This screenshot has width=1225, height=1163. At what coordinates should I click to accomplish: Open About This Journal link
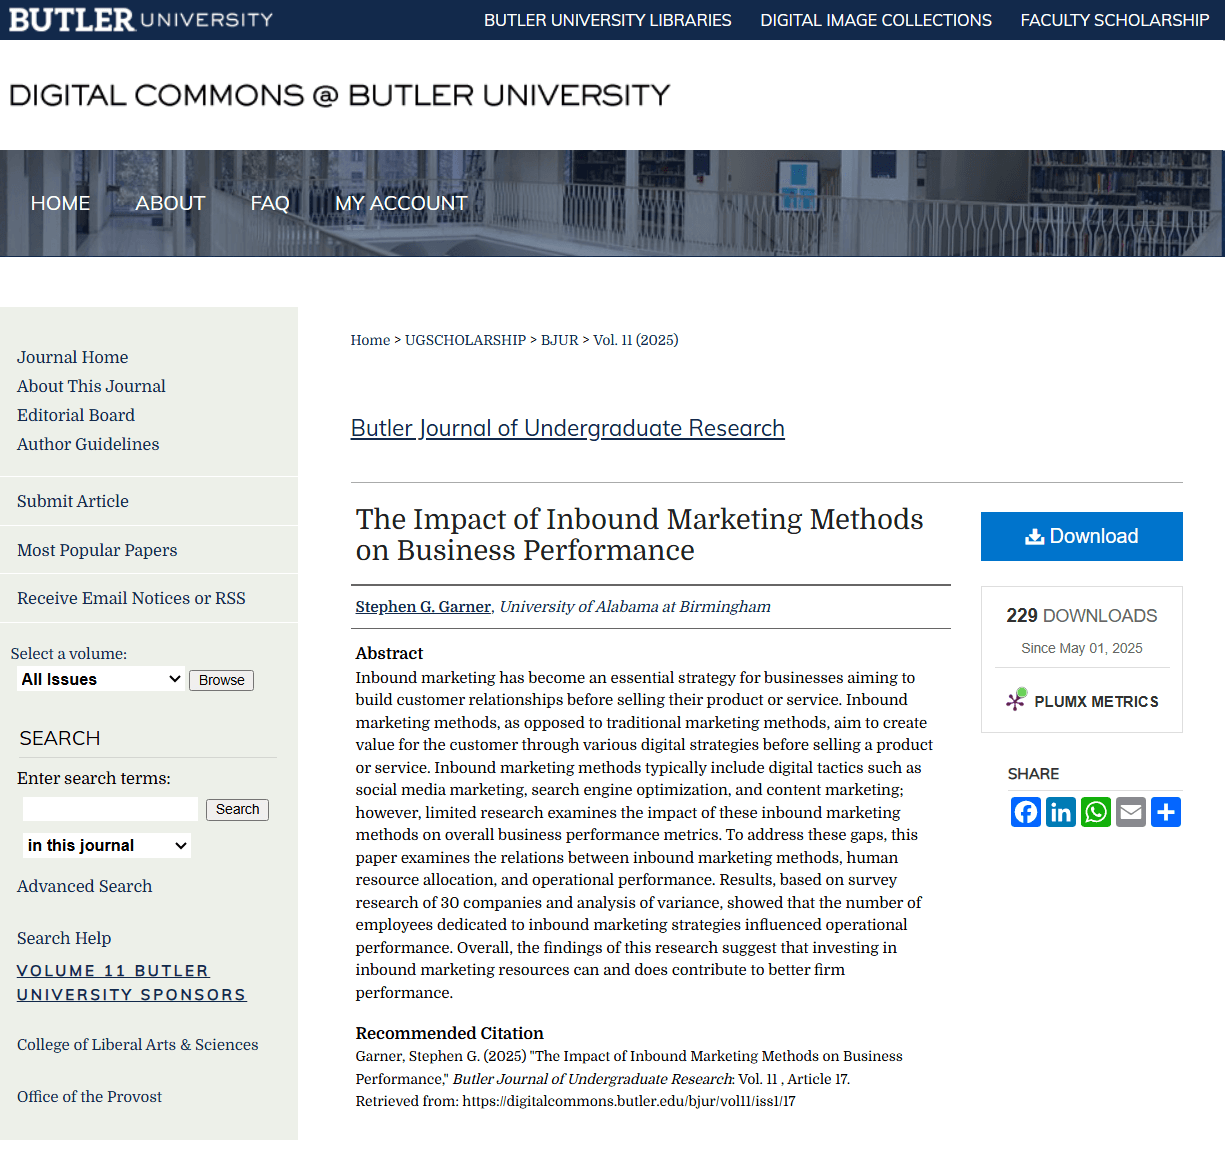coord(91,386)
